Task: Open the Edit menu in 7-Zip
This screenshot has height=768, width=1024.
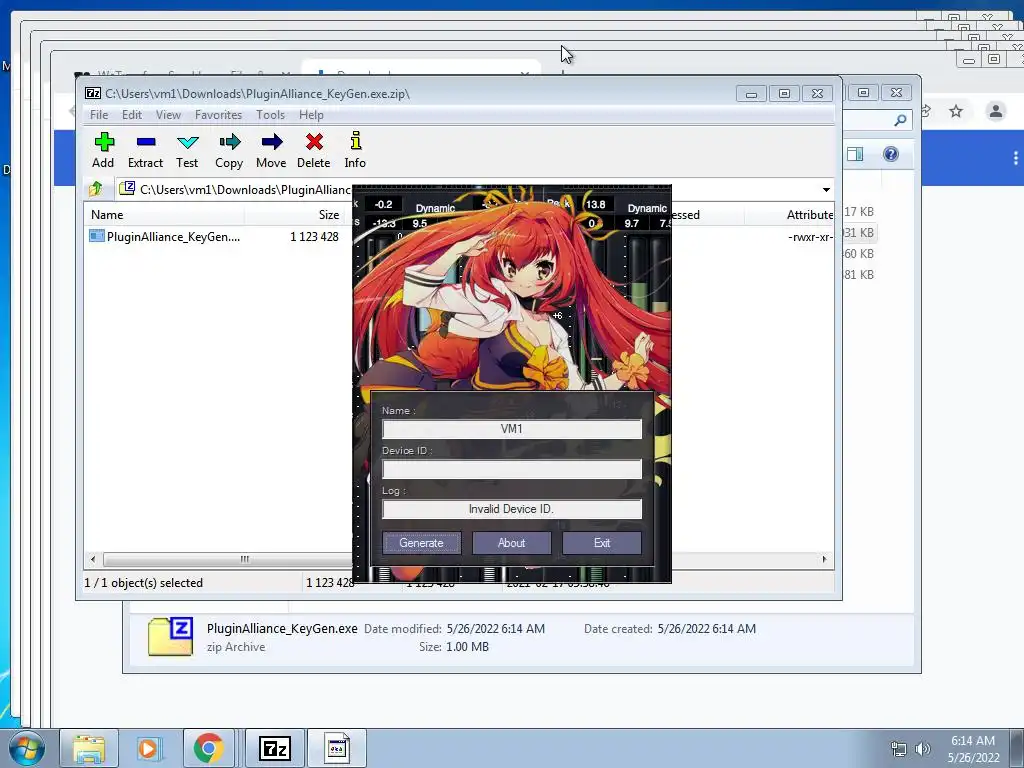Action: 131,115
